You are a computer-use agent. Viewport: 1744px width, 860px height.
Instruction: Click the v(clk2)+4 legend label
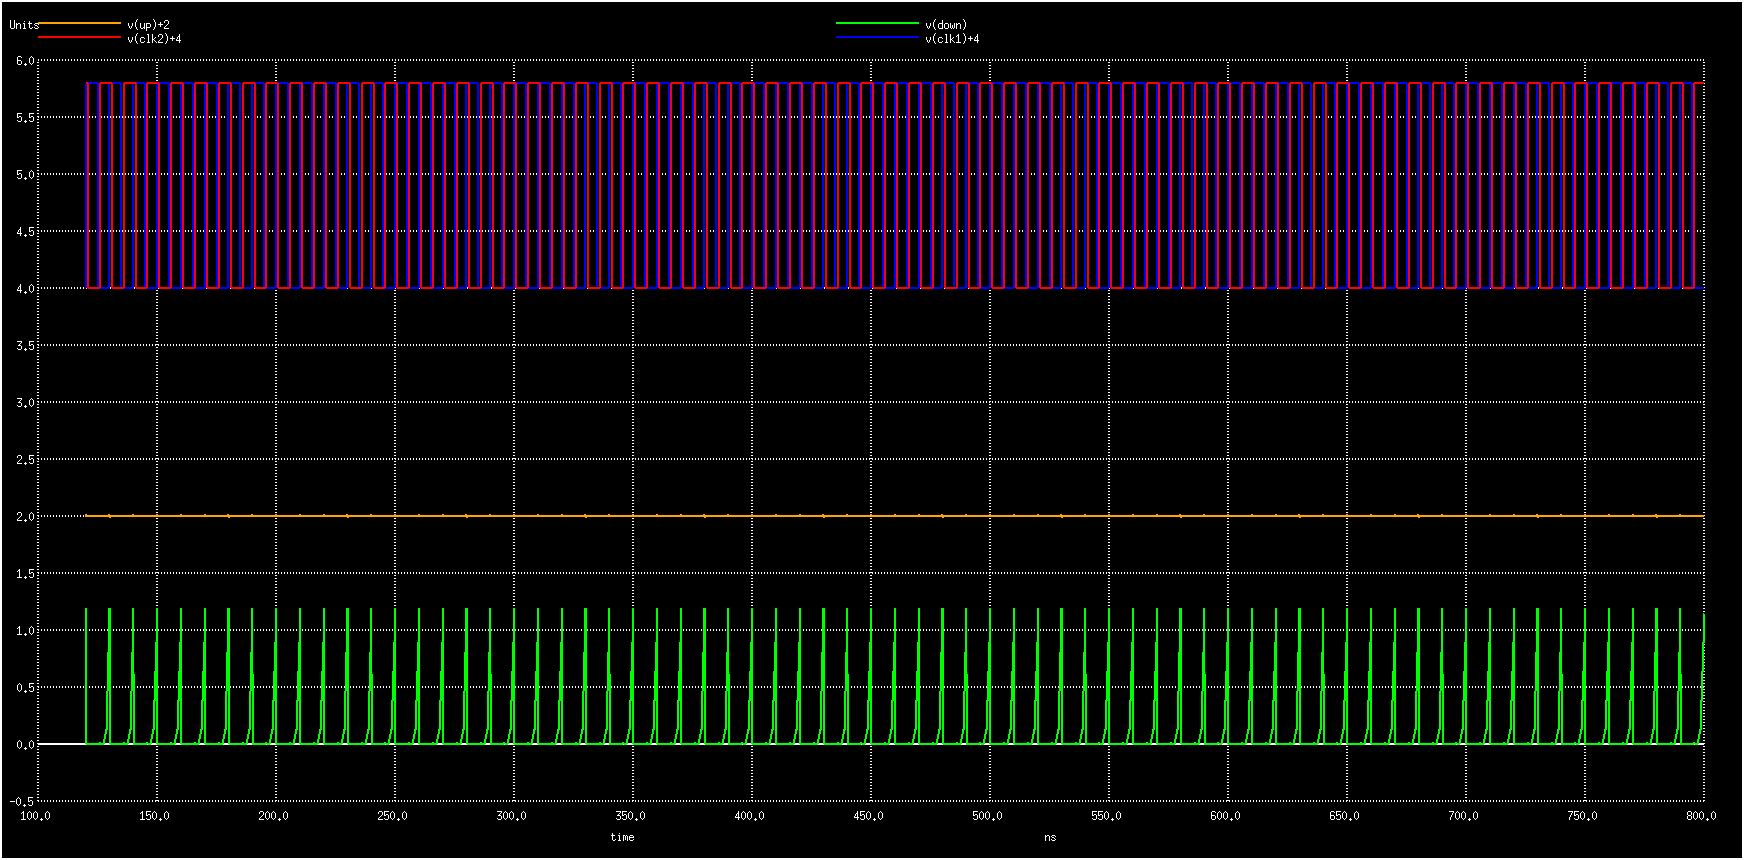pos(154,39)
